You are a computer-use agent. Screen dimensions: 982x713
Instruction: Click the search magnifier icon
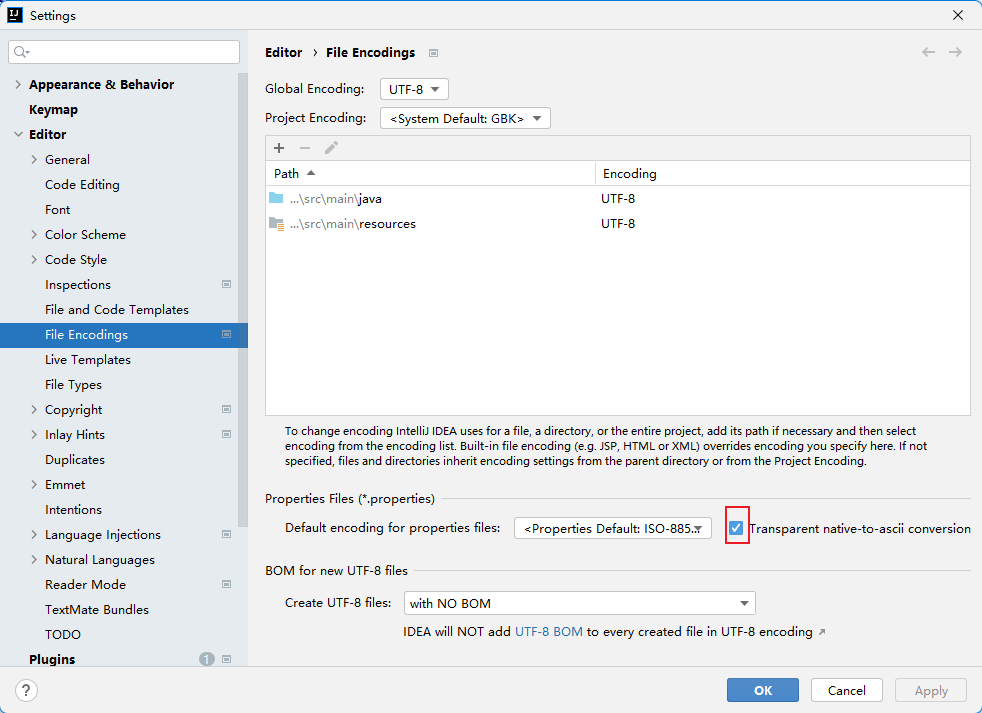tap(21, 52)
